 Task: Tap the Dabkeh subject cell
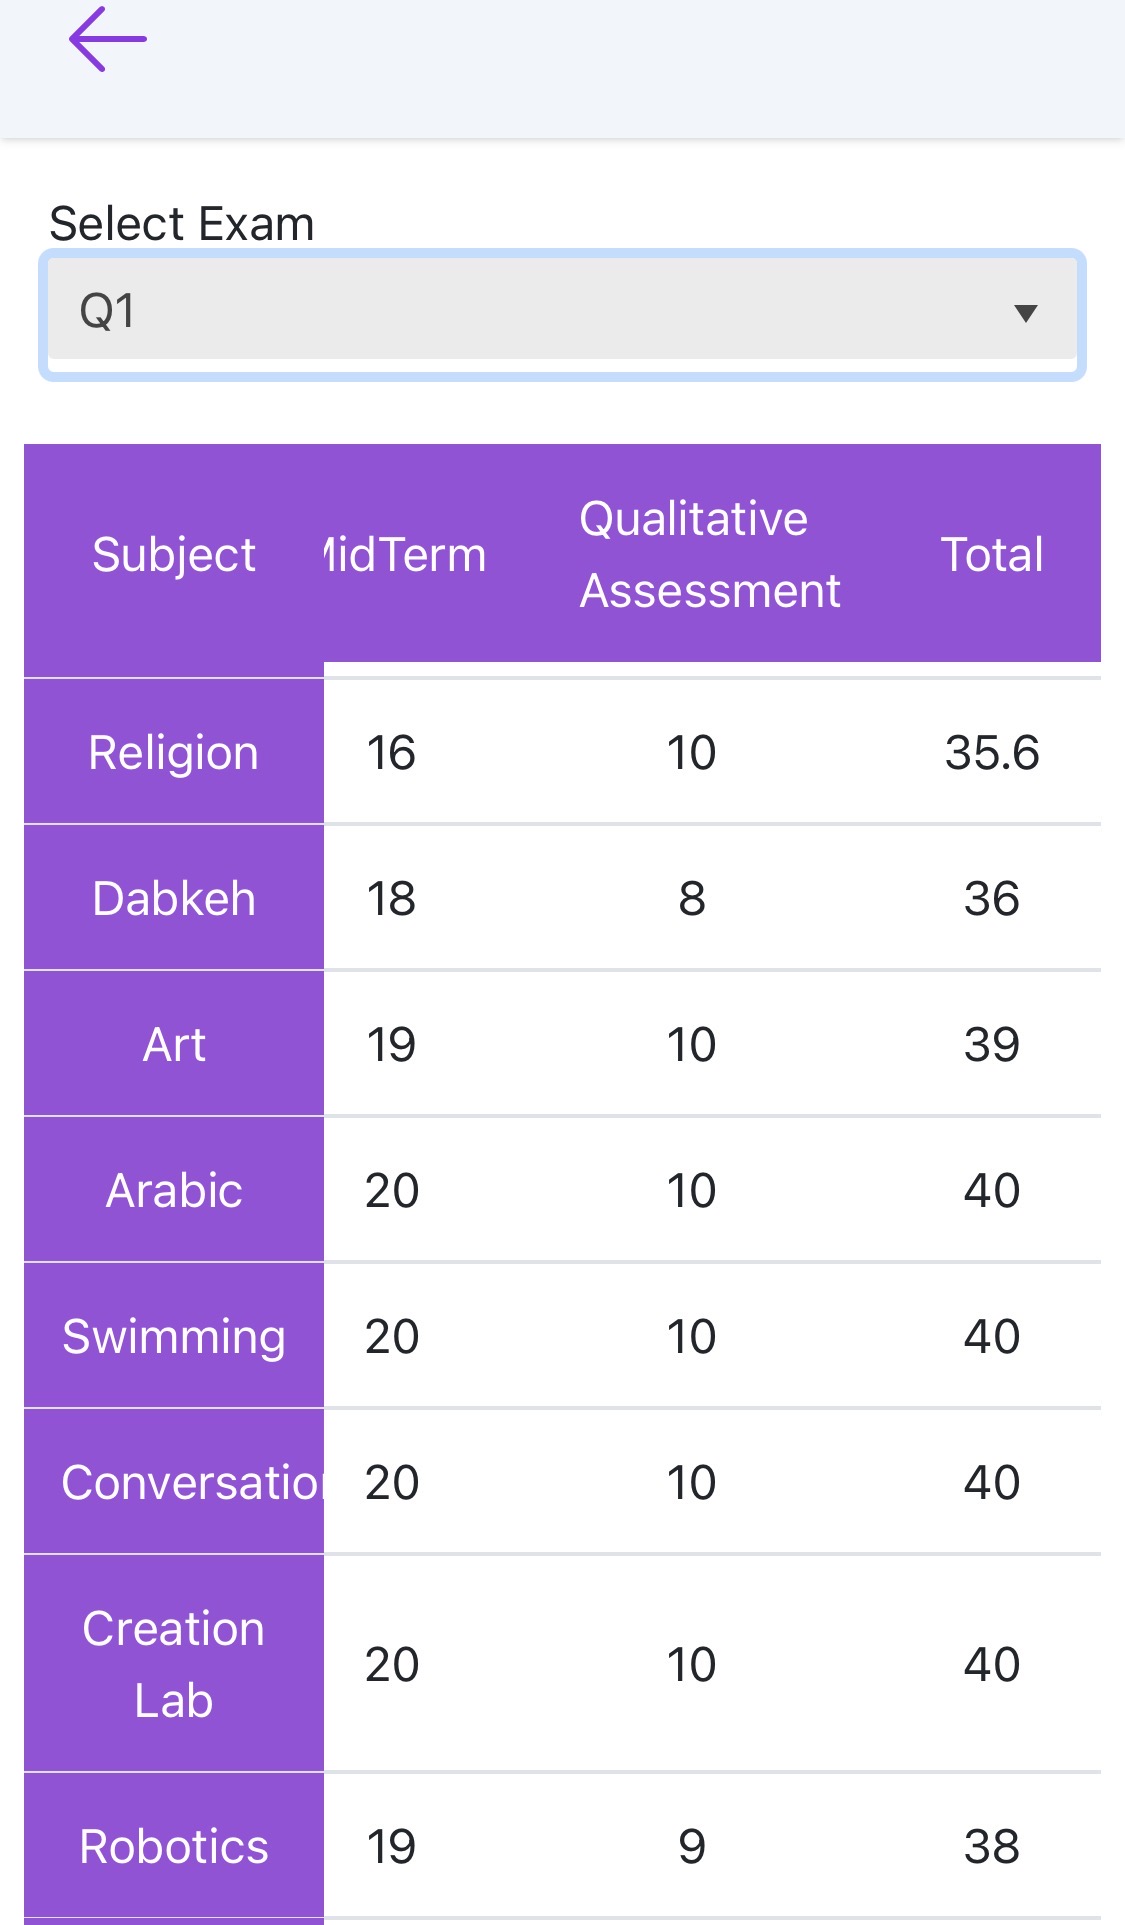click(x=174, y=899)
